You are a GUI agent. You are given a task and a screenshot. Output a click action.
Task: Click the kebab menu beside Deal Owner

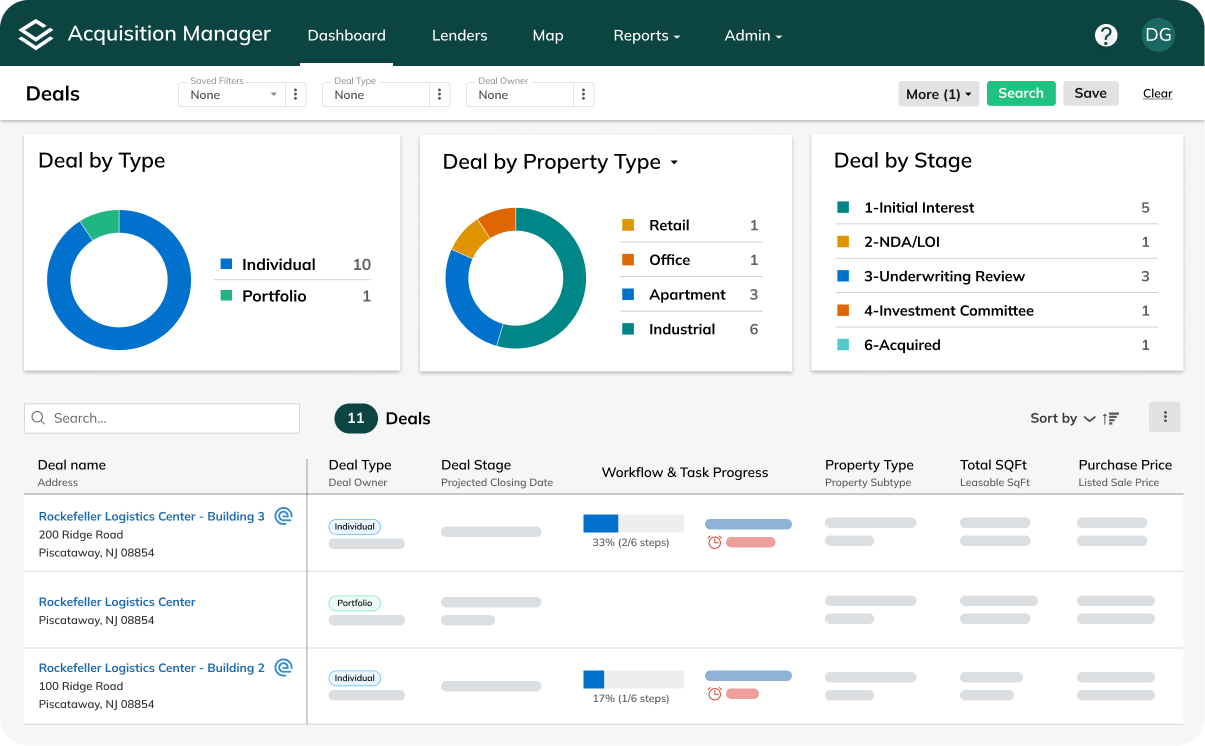[584, 95]
